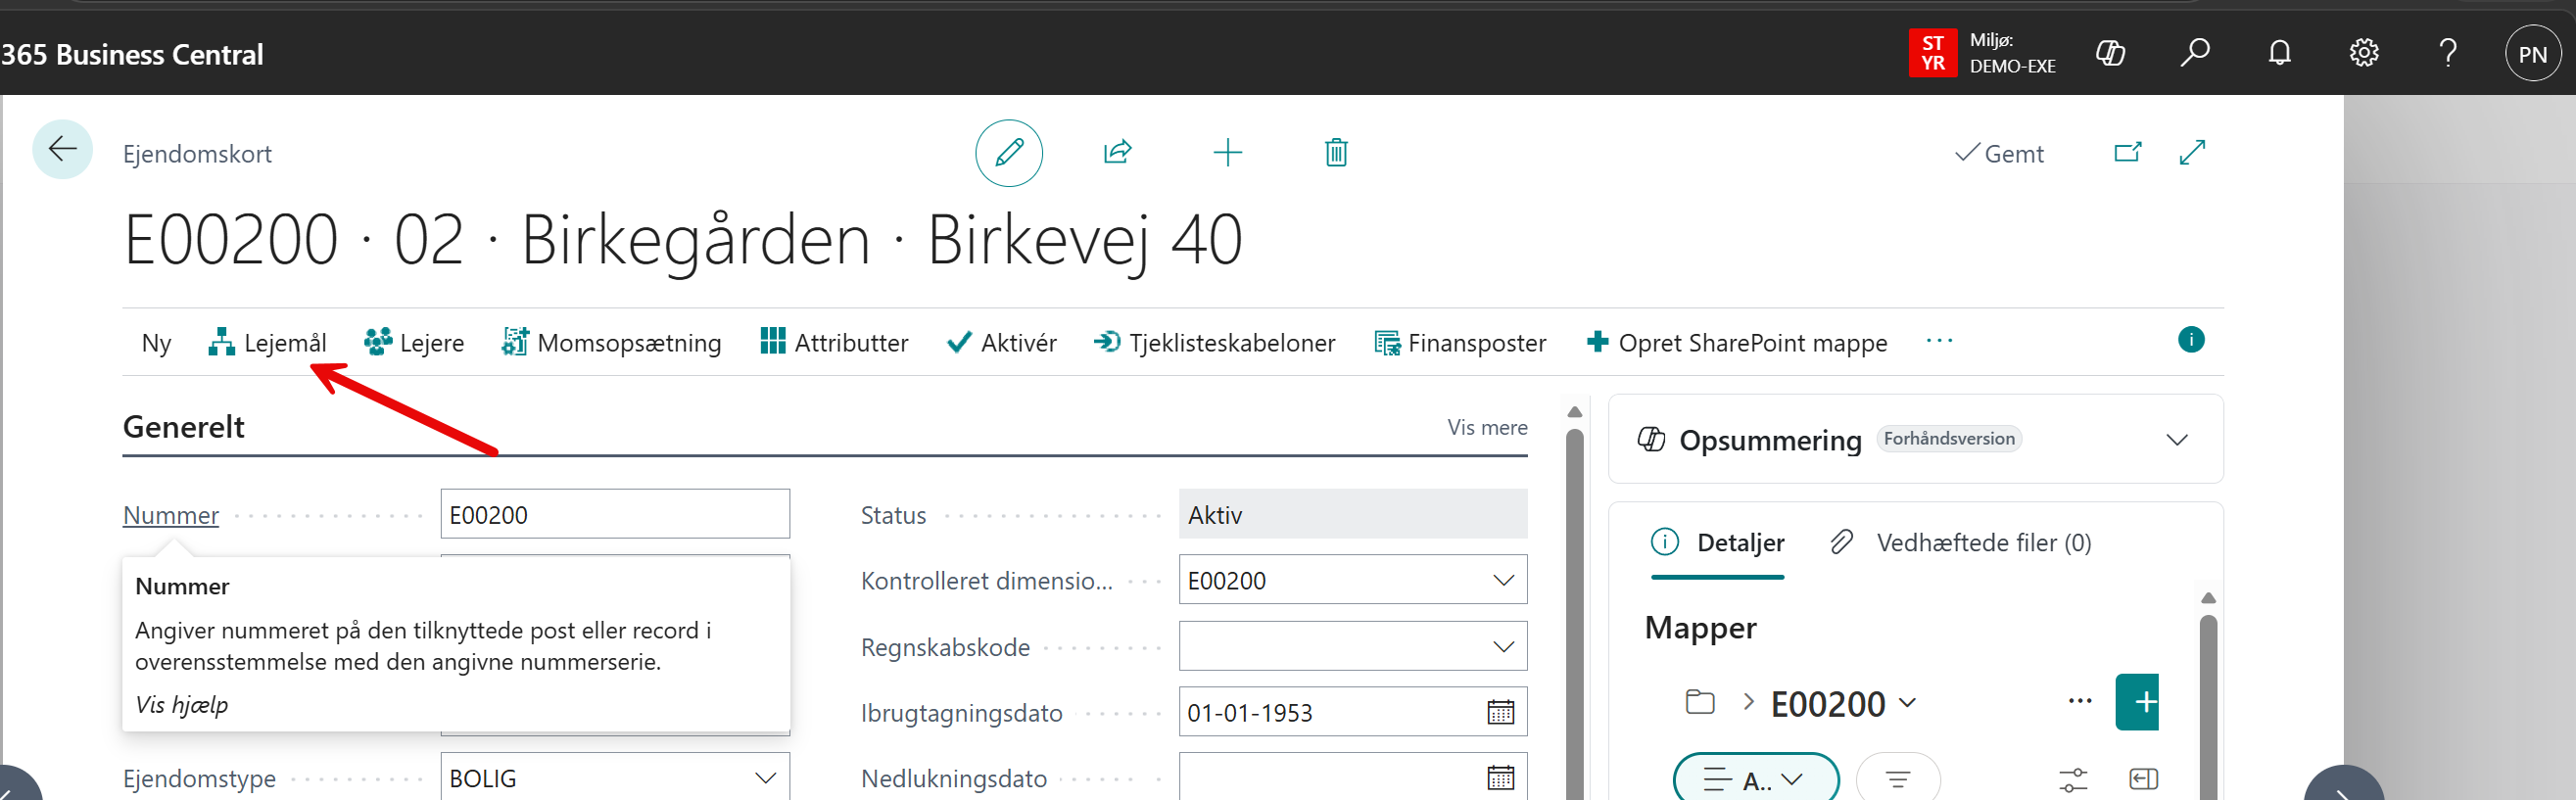
Task: Click the 365 Business Central title
Action: 132,54
